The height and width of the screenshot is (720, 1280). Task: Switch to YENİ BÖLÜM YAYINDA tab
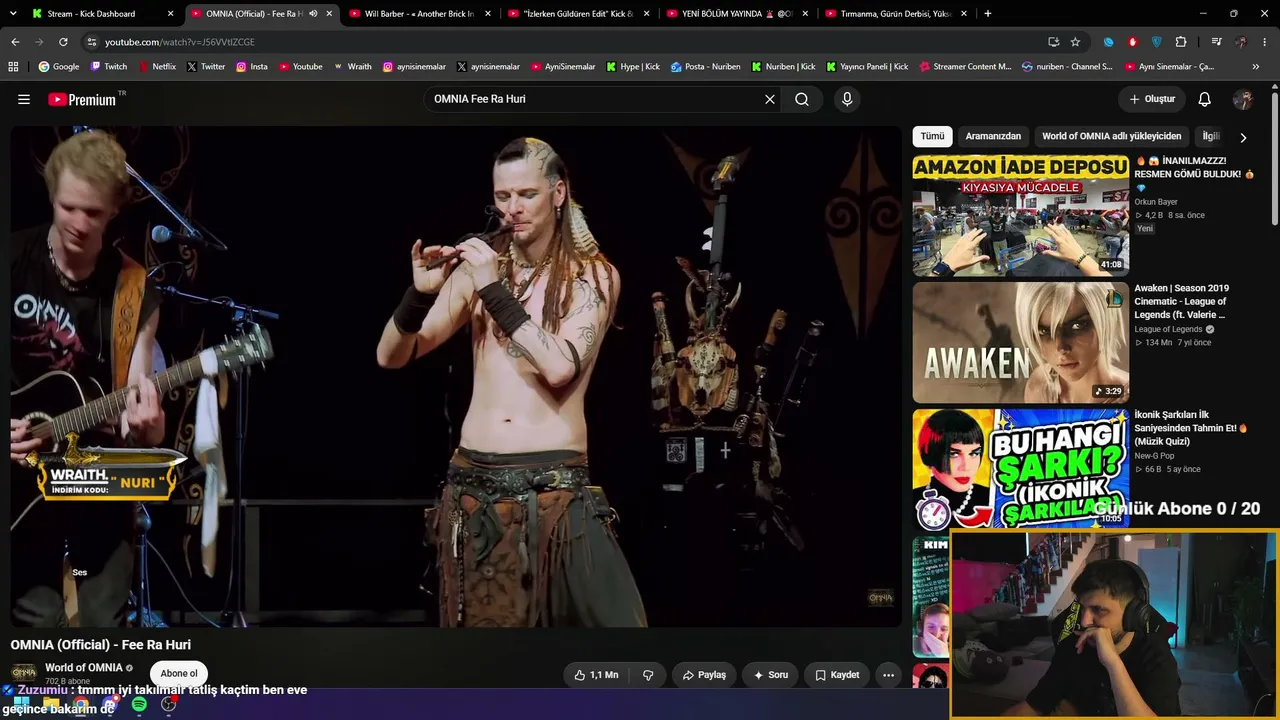(x=736, y=14)
